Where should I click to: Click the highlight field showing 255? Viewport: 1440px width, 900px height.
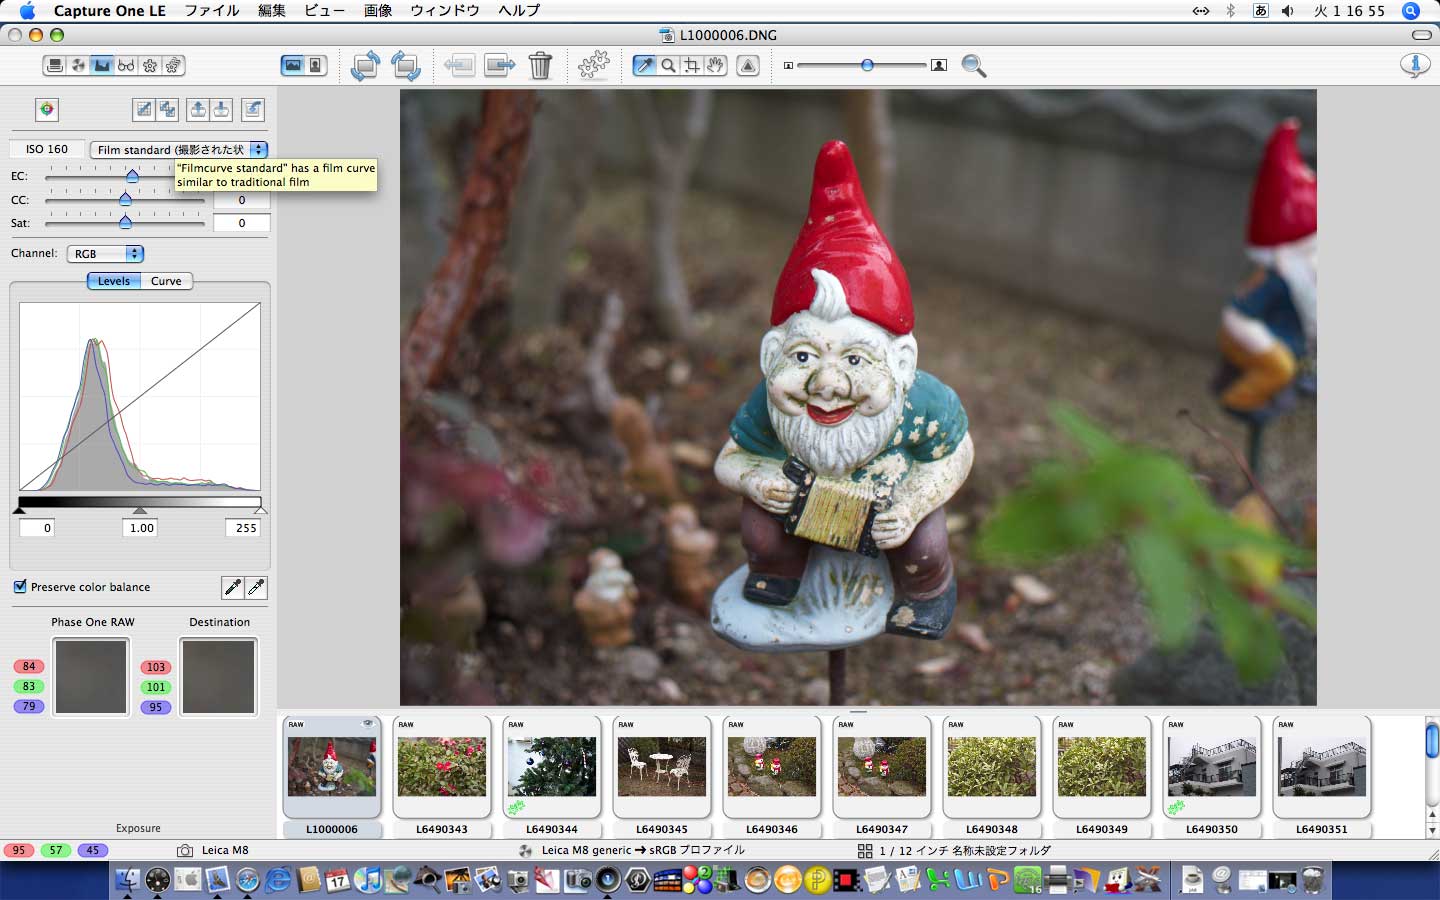pos(243,528)
